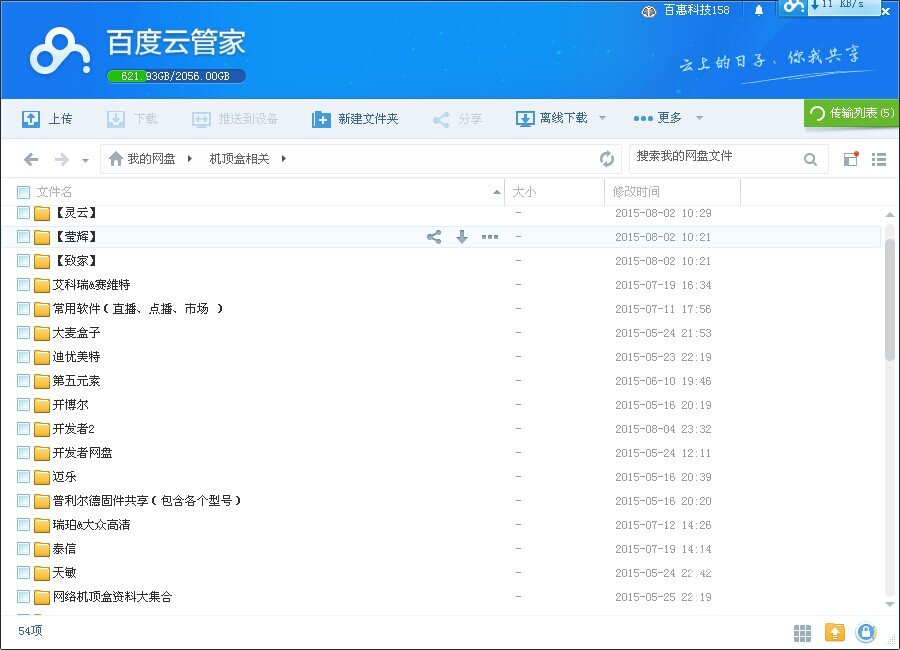Select the 开博尔 folder icon
The image size is (900, 650).
pos(41,405)
